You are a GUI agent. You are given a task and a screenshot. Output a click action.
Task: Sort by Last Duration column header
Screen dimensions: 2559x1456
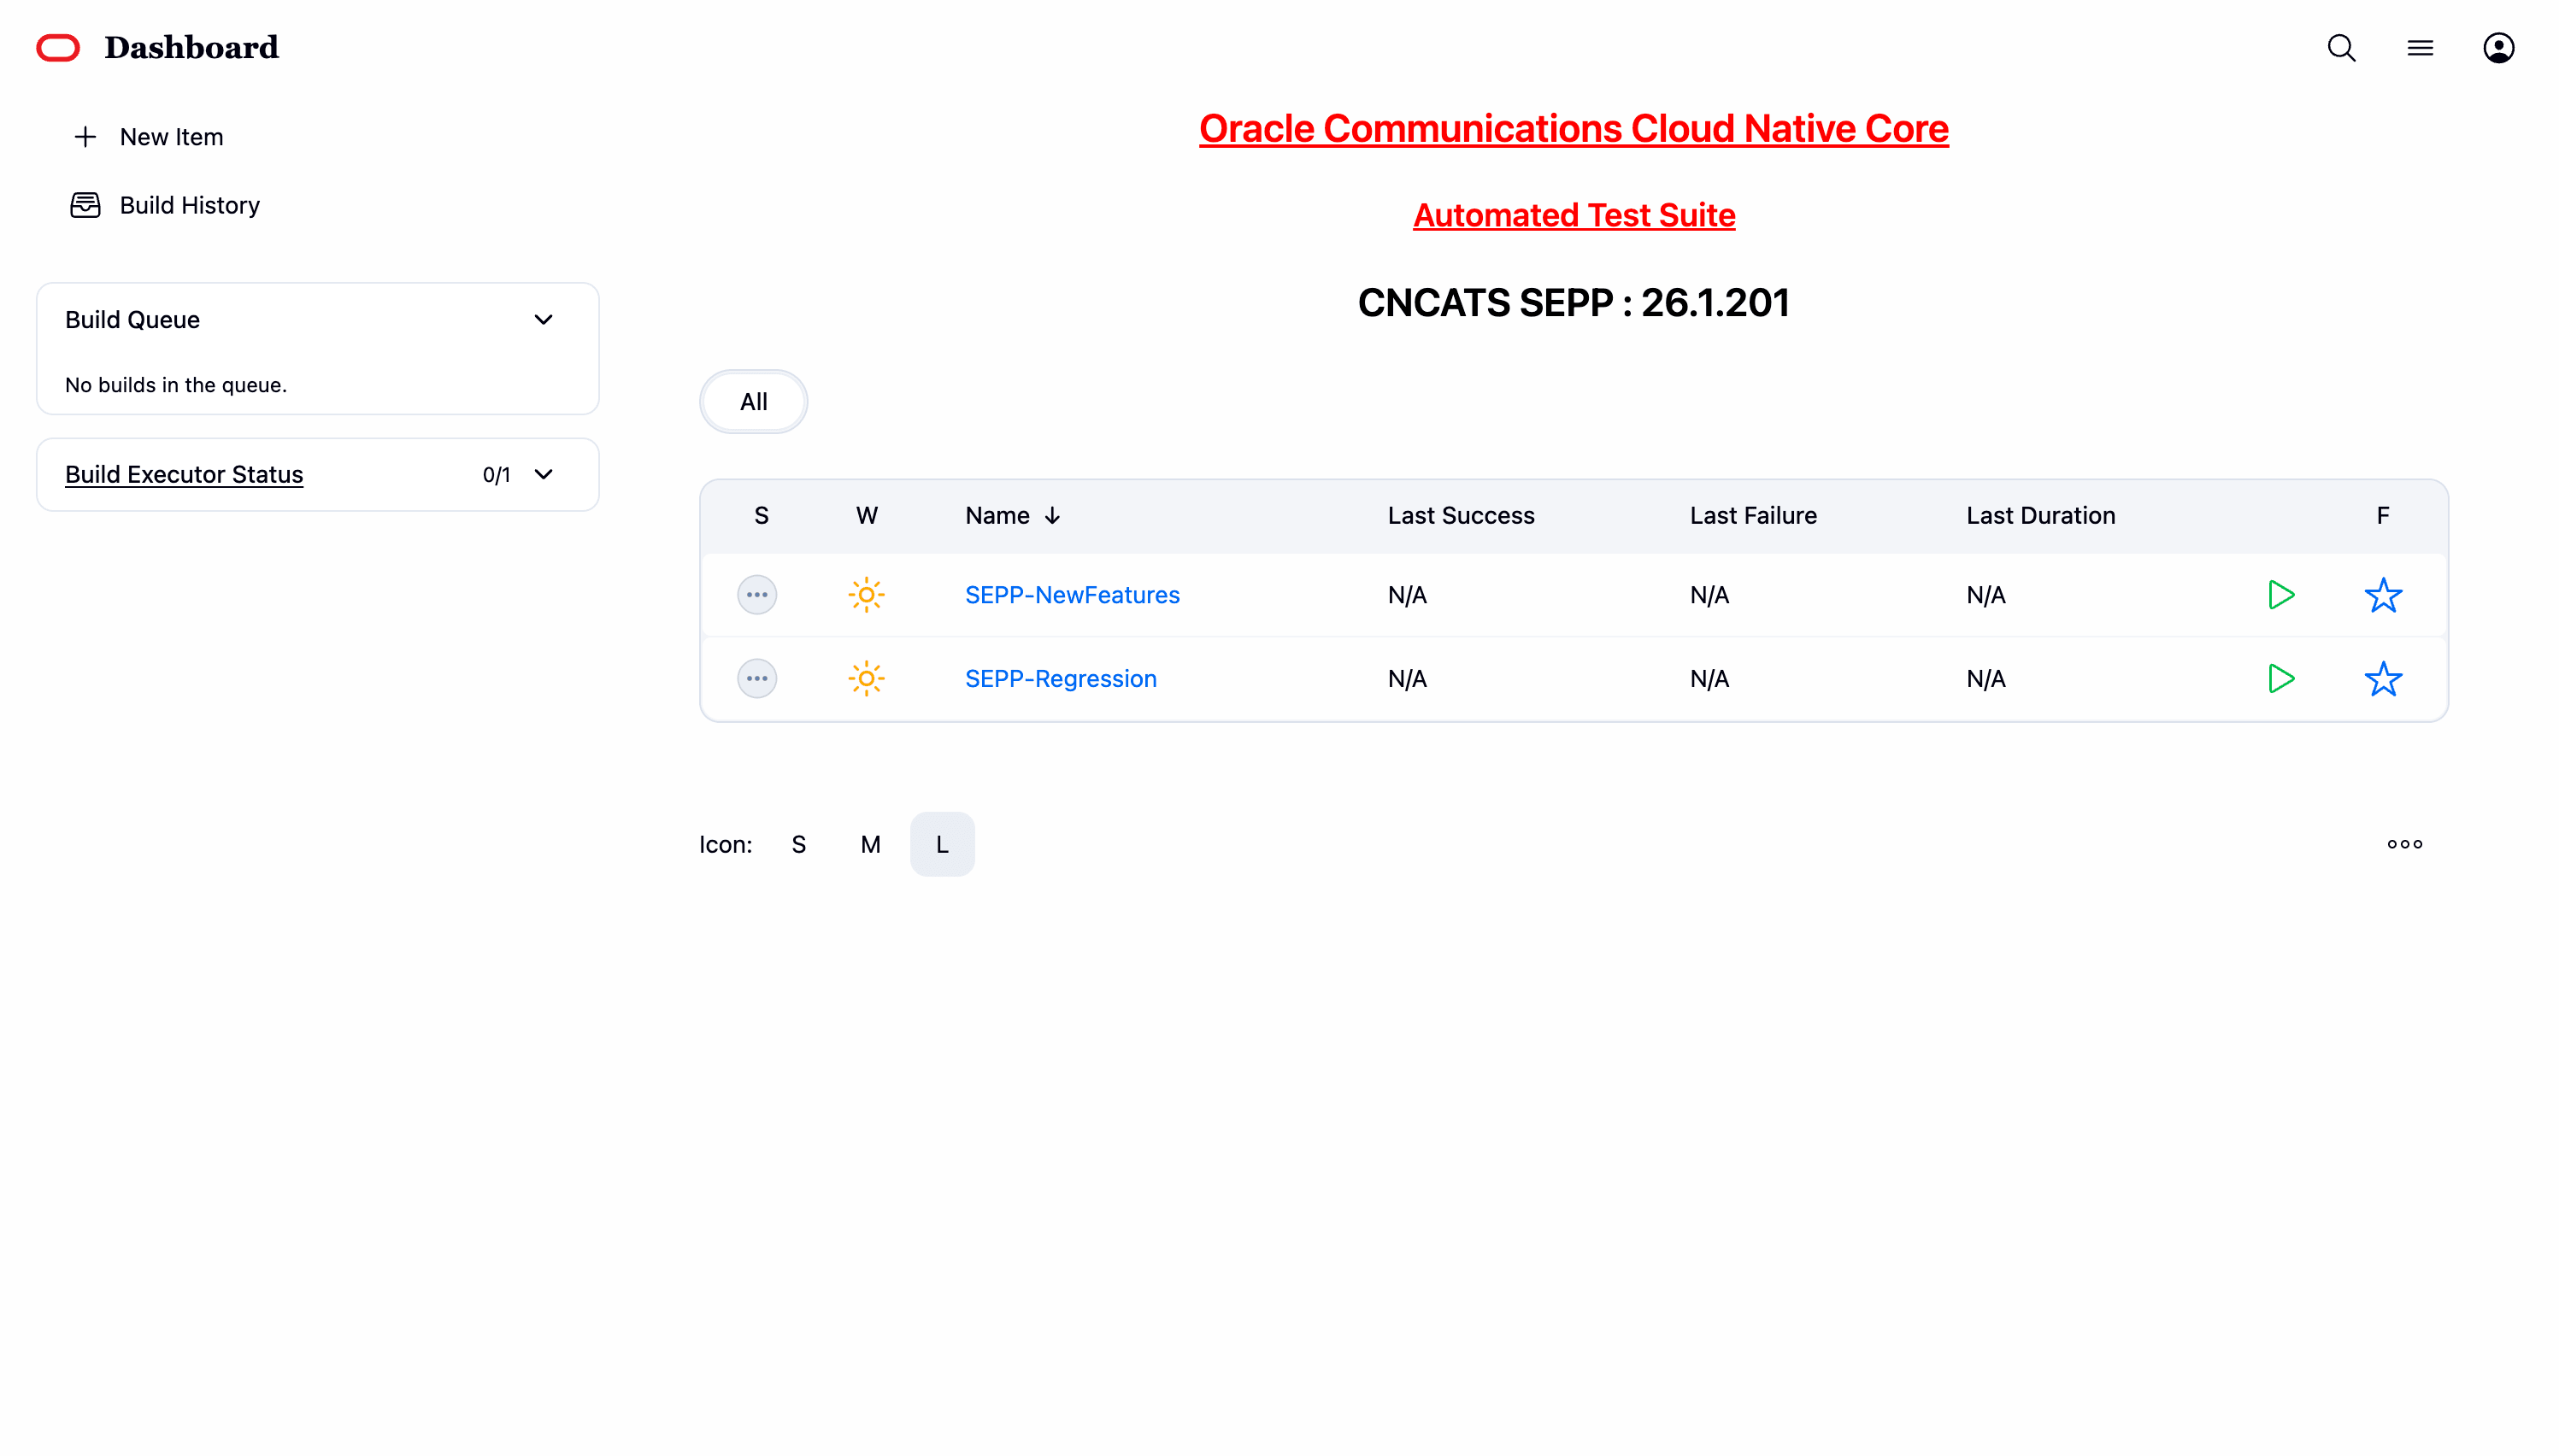click(x=2040, y=516)
